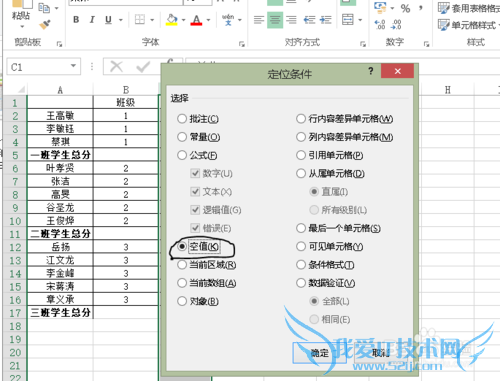Click the accounting number format icon
The width and height of the screenshot is (500, 381).
(x=380, y=8)
